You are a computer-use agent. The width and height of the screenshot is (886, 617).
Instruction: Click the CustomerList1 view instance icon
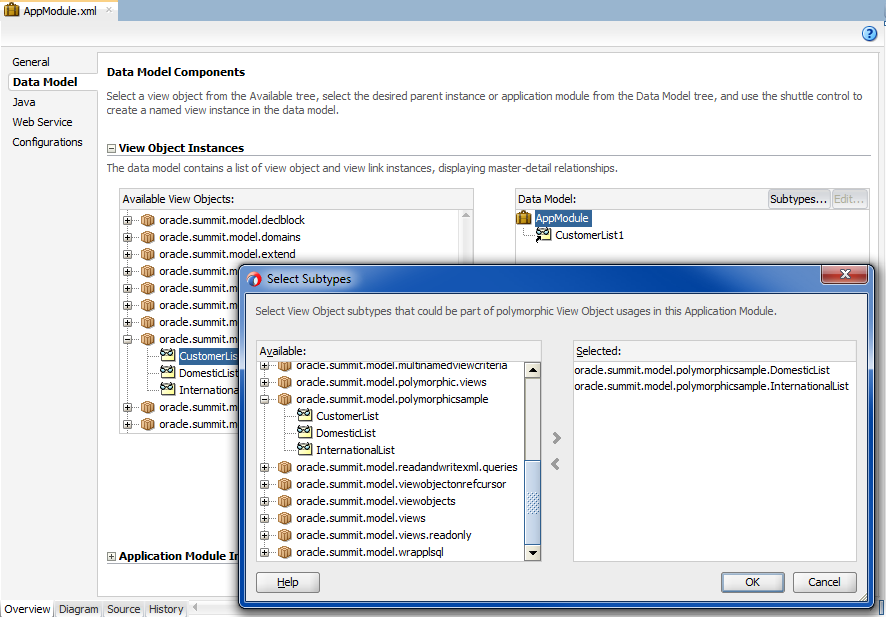pyautogui.click(x=543, y=234)
